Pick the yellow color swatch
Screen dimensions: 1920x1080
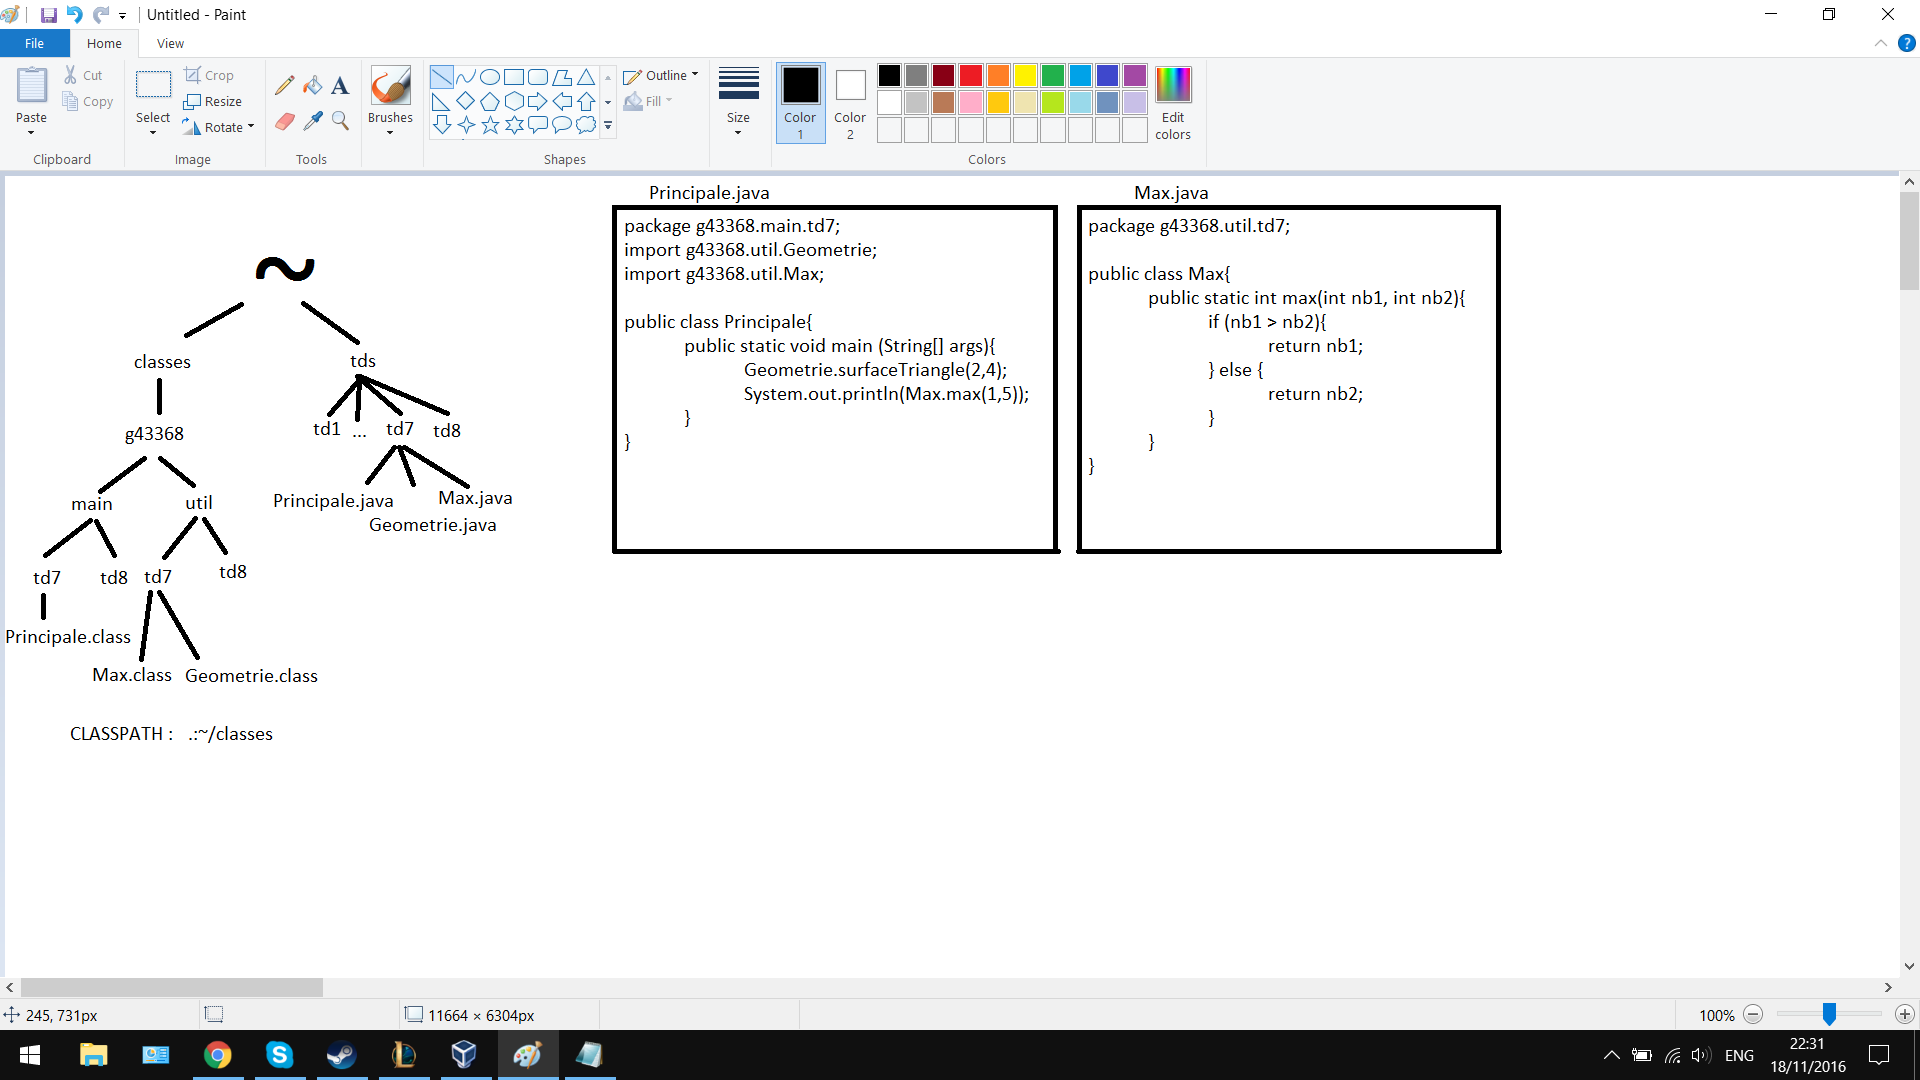pyautogui.click(x=1026, y=76)
